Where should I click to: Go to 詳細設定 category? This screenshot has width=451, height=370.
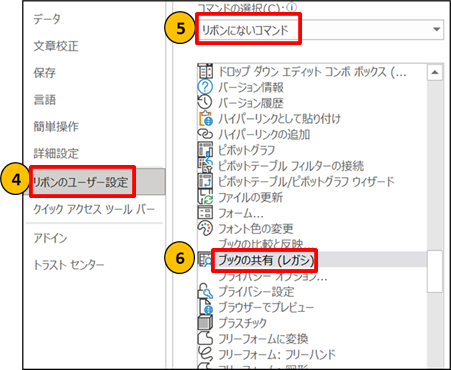pos(56,153)
